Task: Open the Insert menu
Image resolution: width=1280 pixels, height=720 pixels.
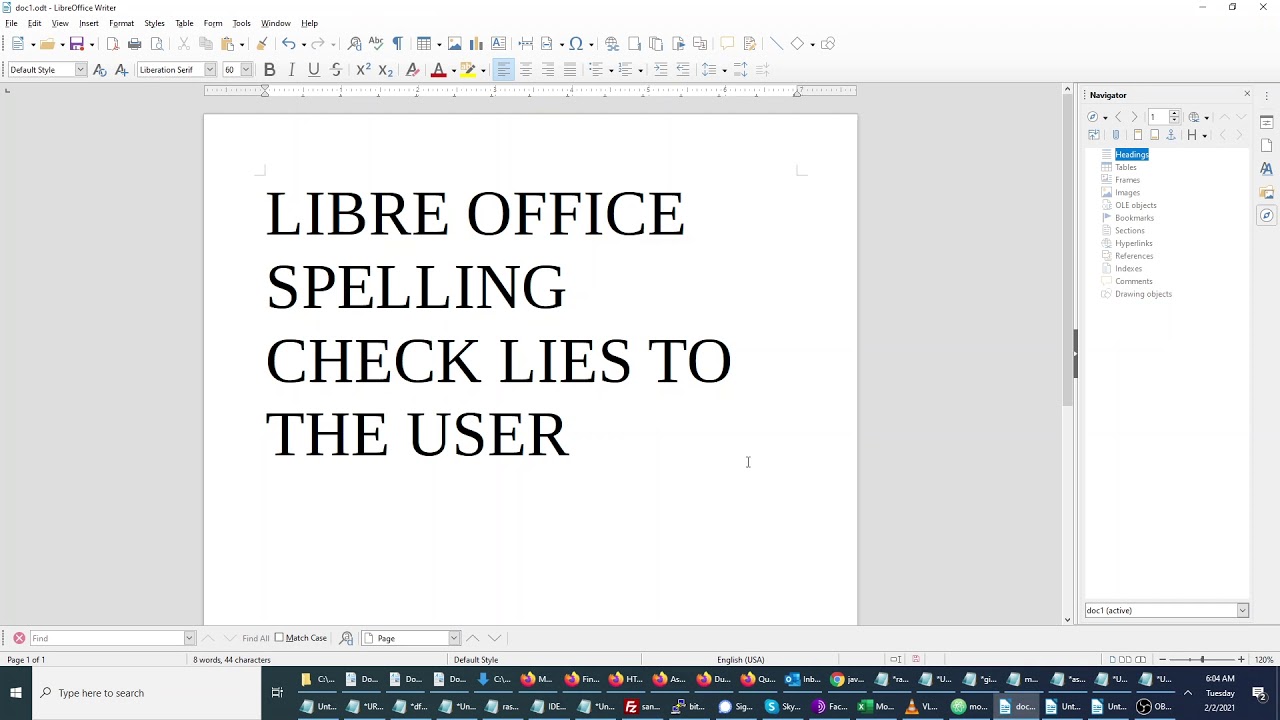Action: (89, 23)
